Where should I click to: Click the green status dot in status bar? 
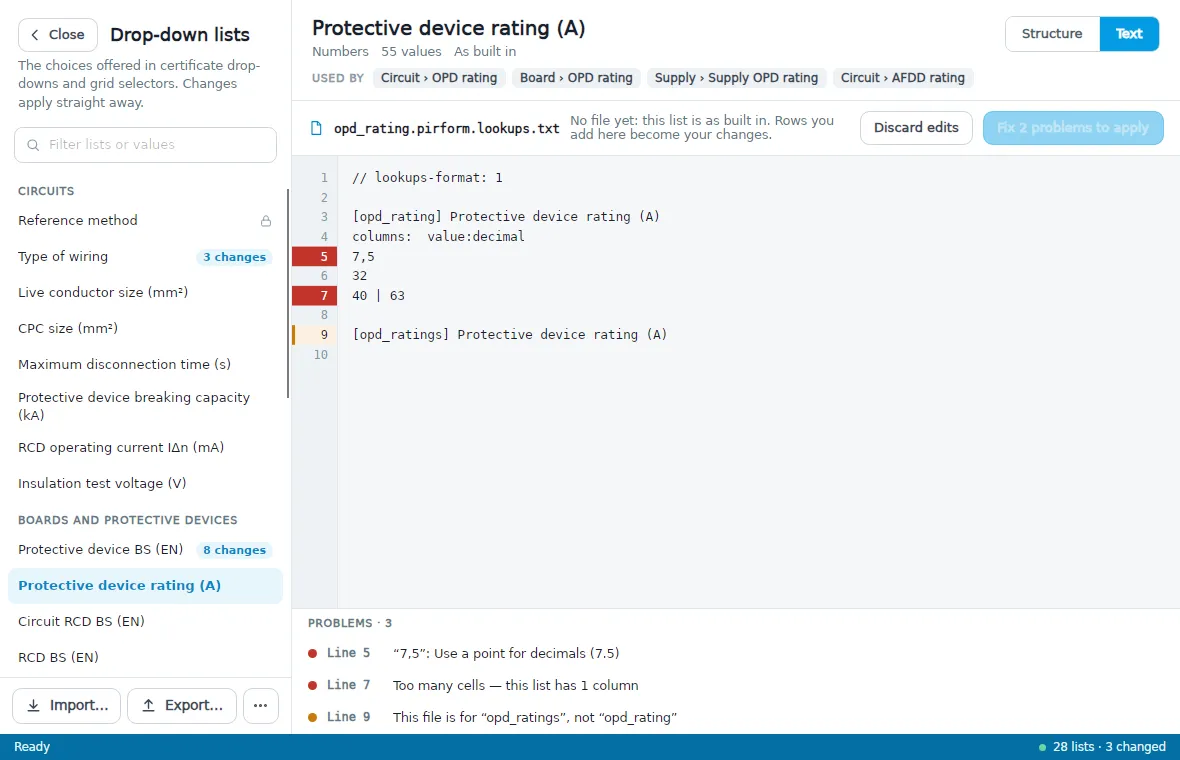(1042, 747)
